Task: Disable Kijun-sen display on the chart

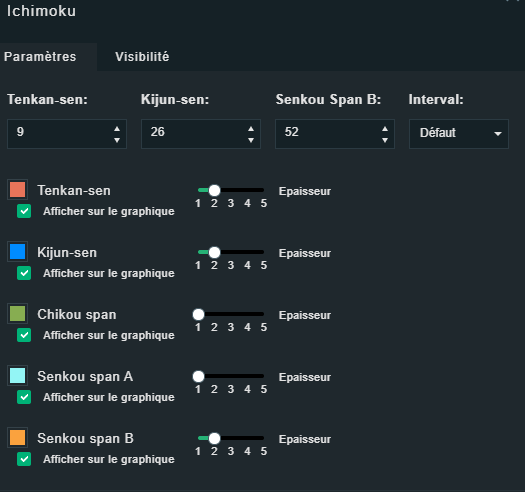Action: click(x=24, y=273)
